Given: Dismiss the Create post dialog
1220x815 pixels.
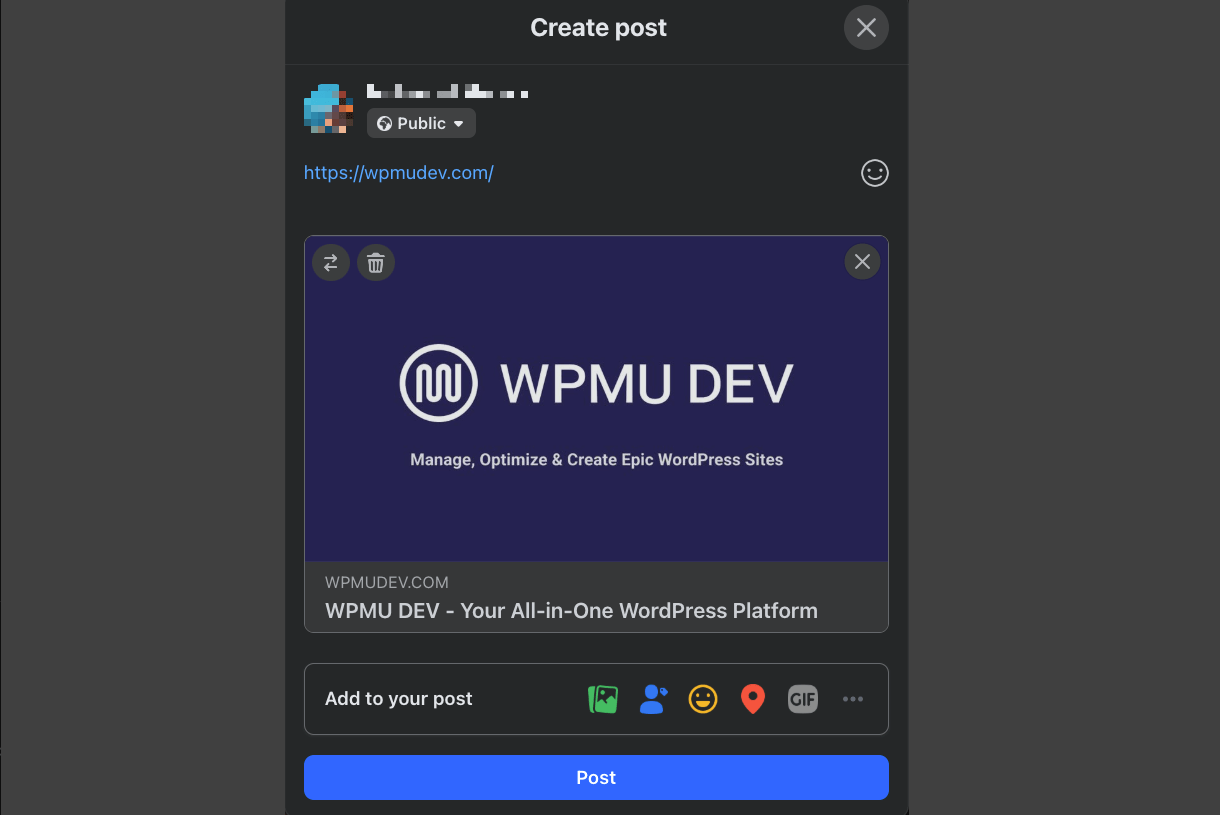Looking at the screenshot, I should click(x=866, y=27).
